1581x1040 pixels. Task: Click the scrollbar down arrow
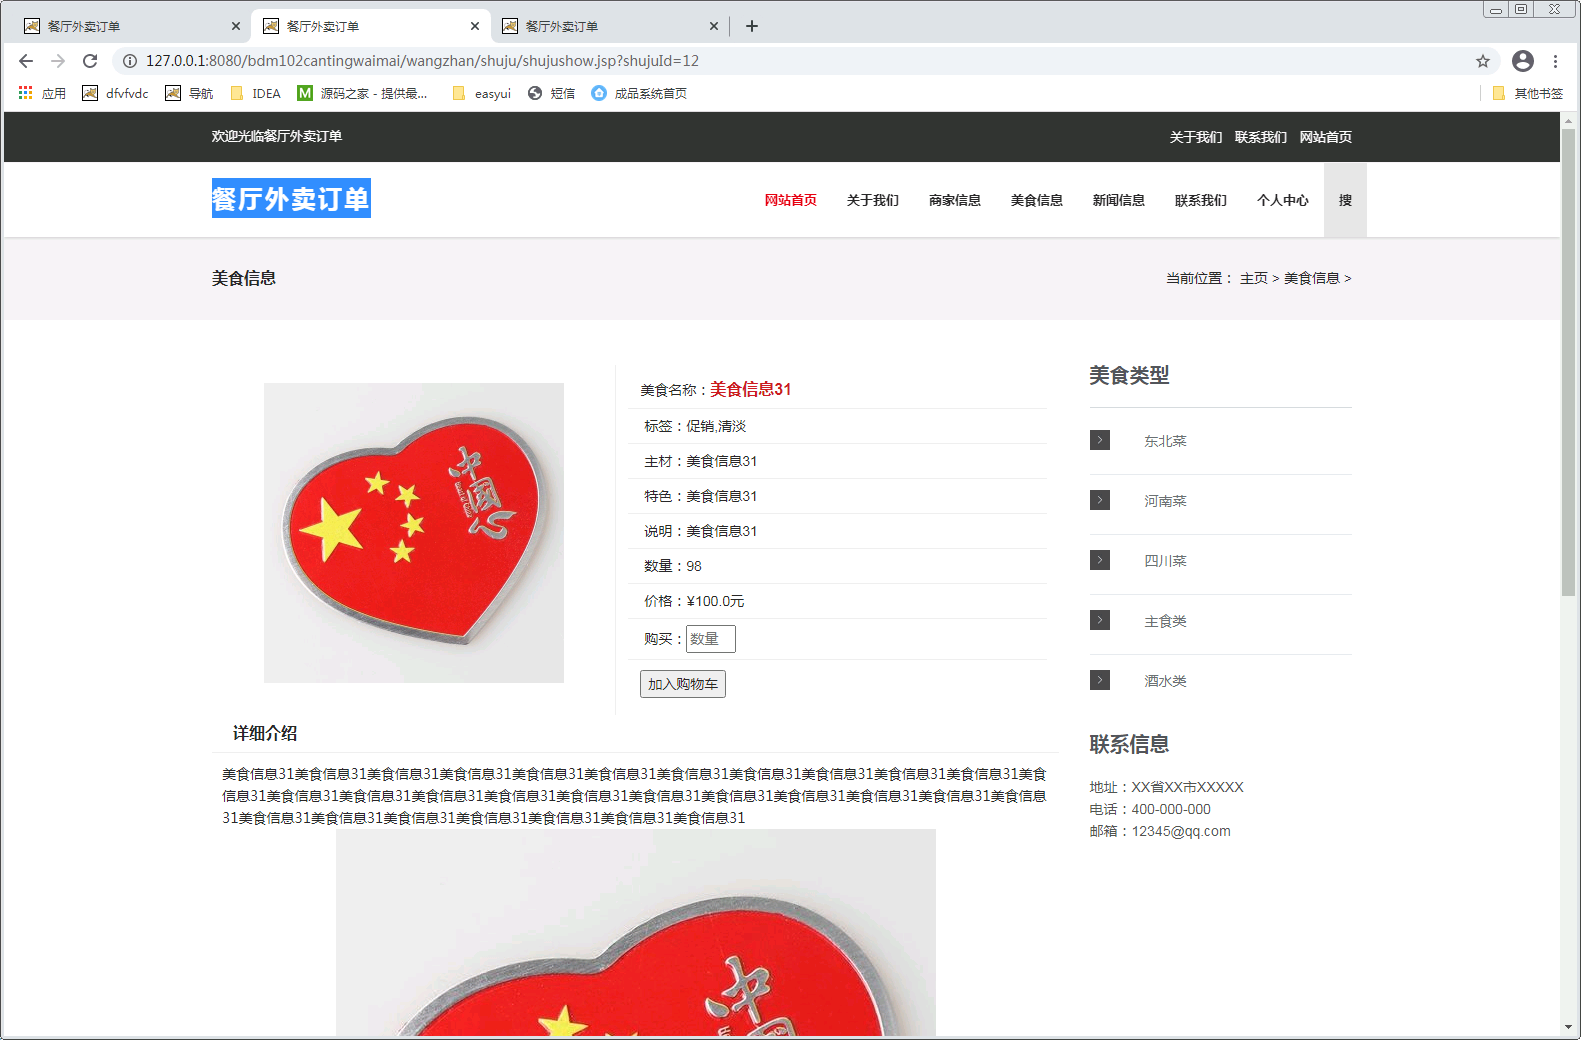[1568, 1027]
